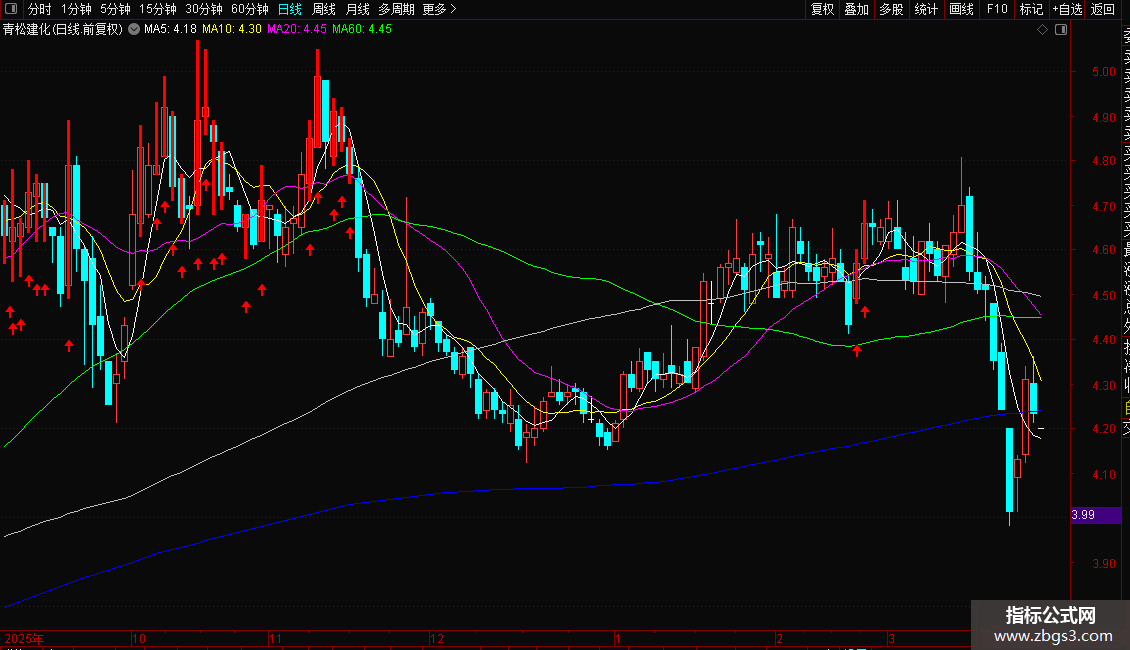
Task: Toggle the left sidebar panel icon
Action: point(11,9)
